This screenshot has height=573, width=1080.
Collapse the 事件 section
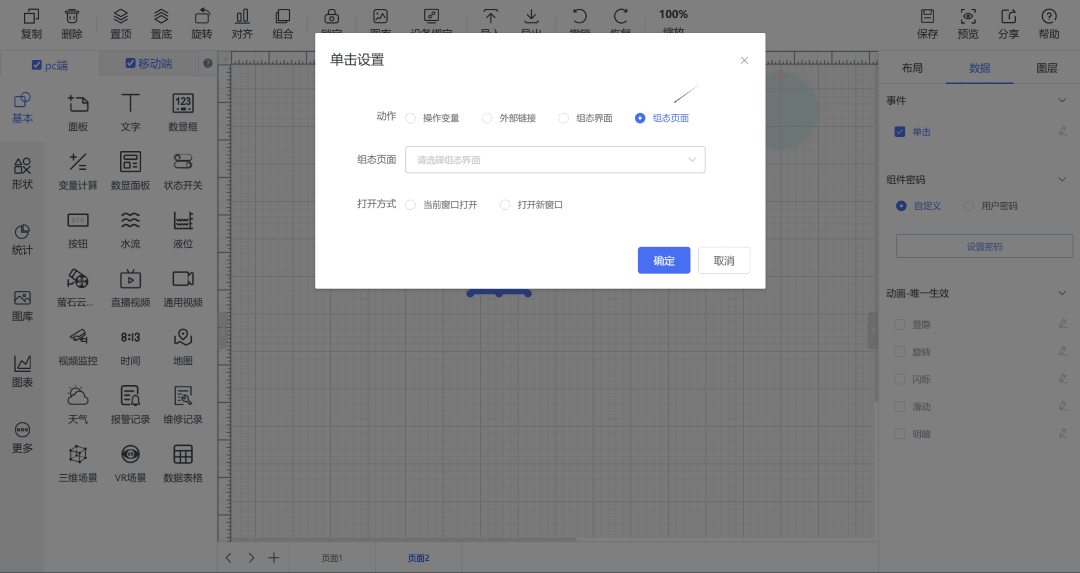coord(1062,101)
